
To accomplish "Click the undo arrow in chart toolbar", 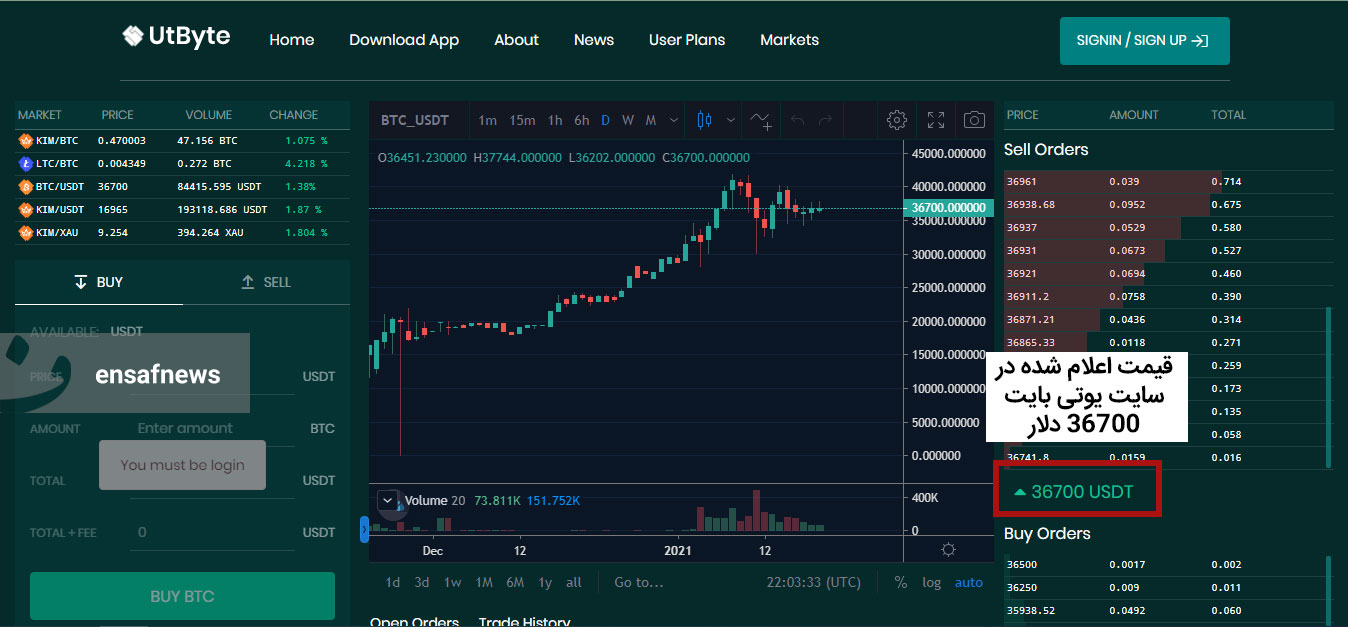I will (797, 120).
